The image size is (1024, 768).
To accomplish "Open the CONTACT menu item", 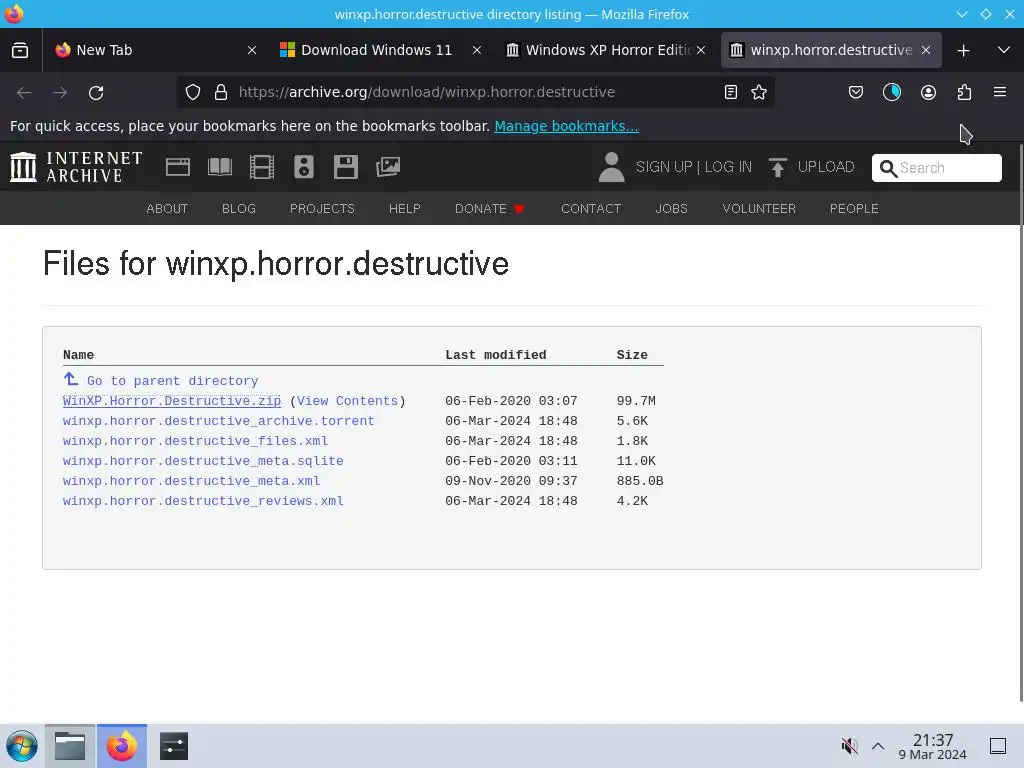I will tap(591, 208).
